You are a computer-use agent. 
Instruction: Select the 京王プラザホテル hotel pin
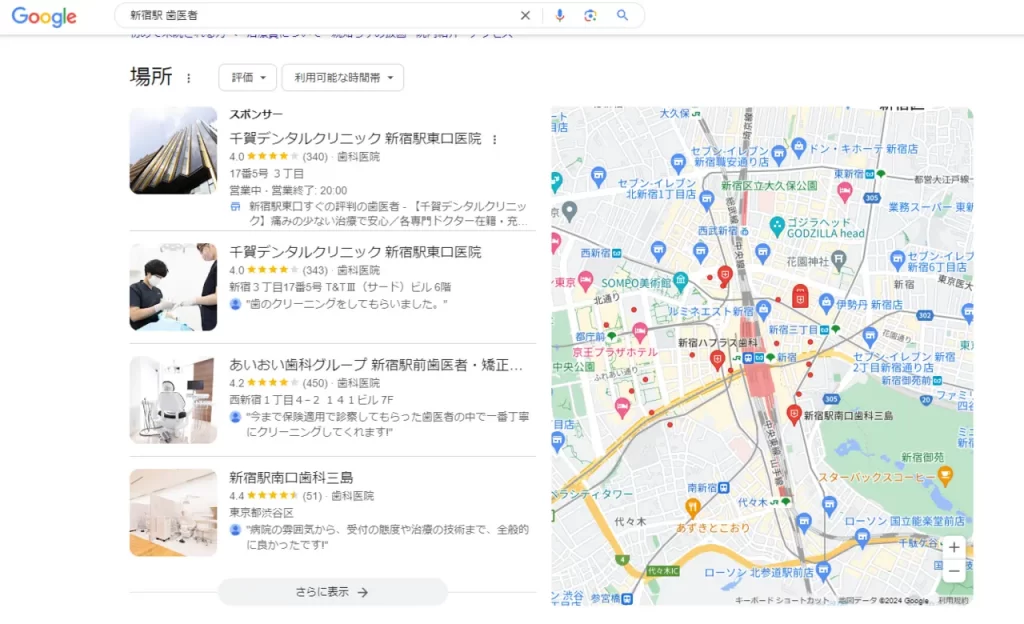coord(640,333)
